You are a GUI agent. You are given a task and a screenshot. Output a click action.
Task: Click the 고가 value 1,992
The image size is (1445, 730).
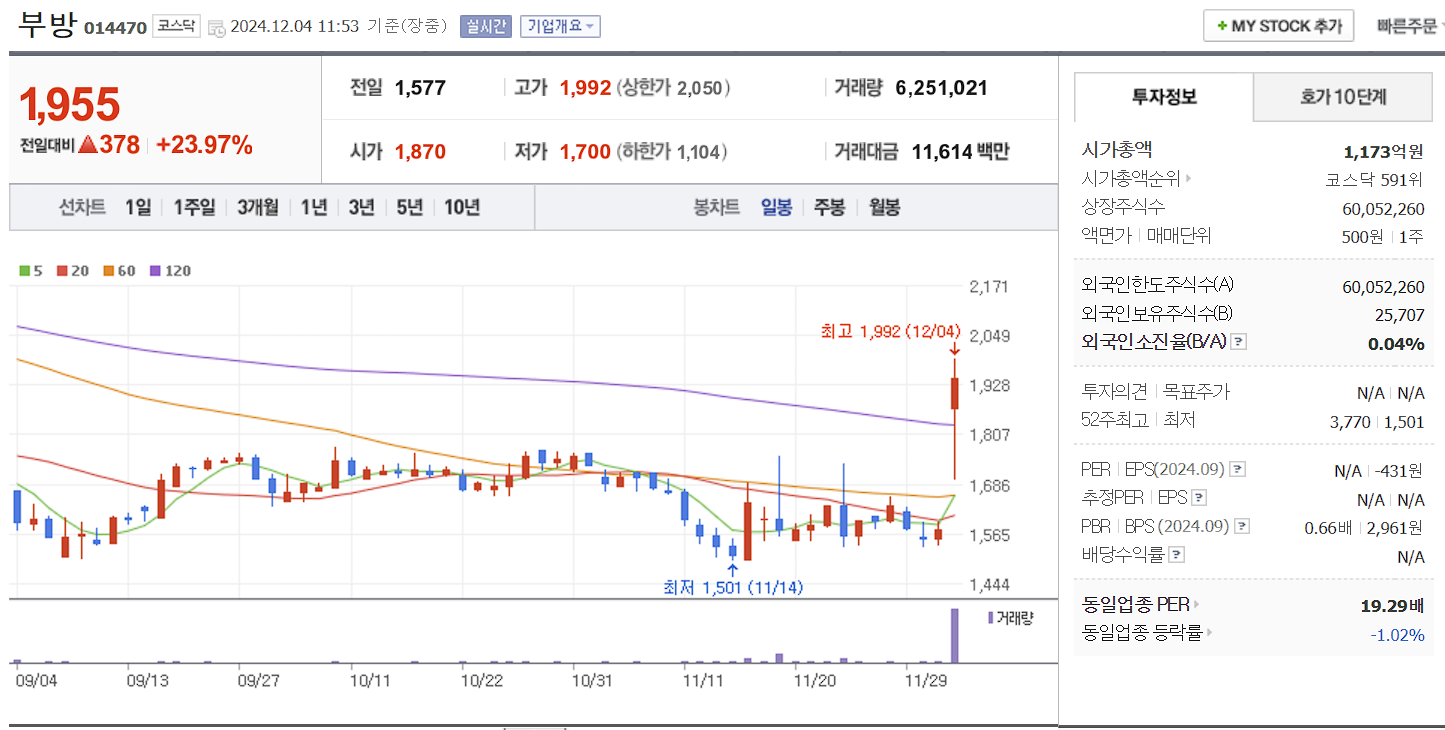click(x=585, y=88)
